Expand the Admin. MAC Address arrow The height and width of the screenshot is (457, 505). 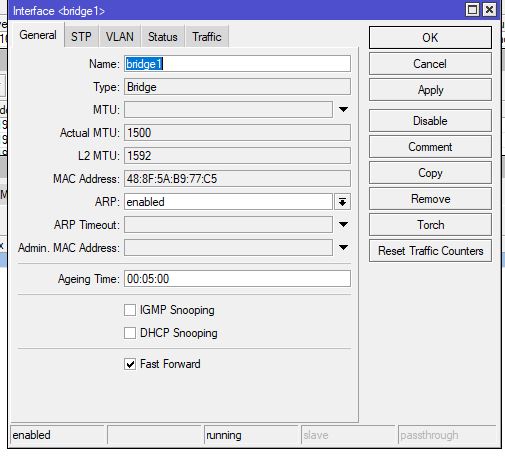tap(343, 247)
